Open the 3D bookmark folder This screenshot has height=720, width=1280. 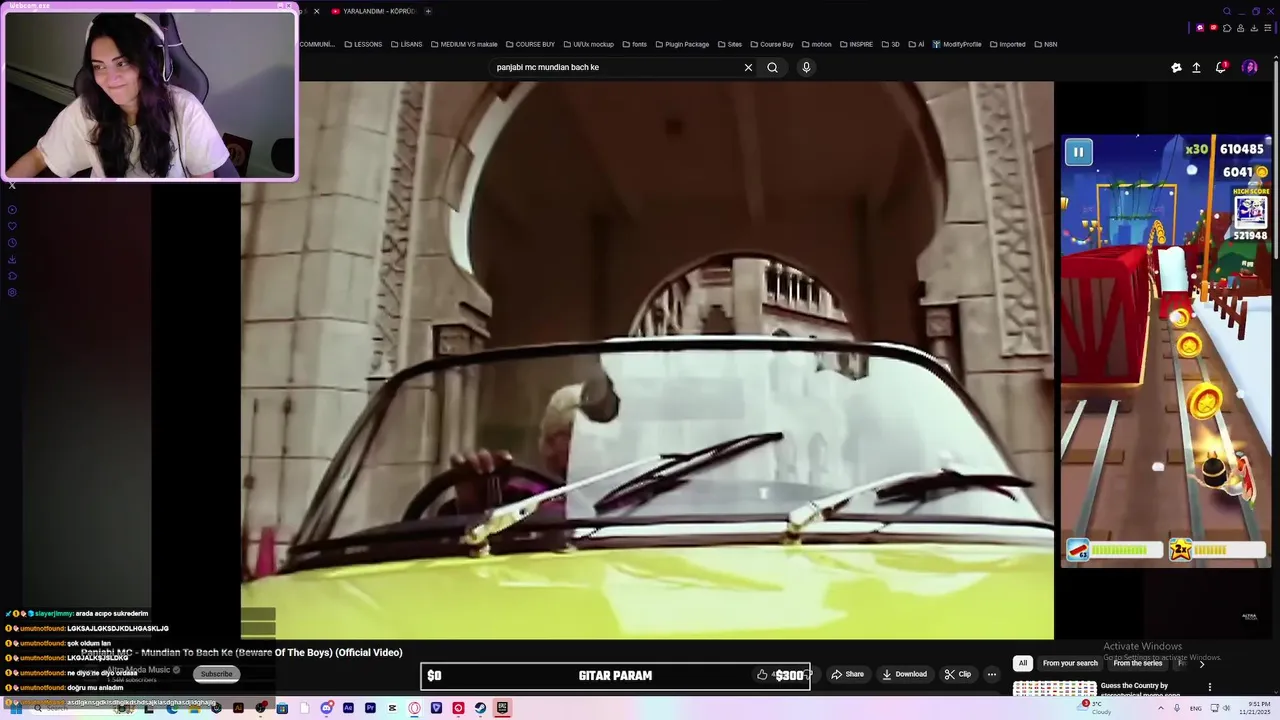point(890,44)
